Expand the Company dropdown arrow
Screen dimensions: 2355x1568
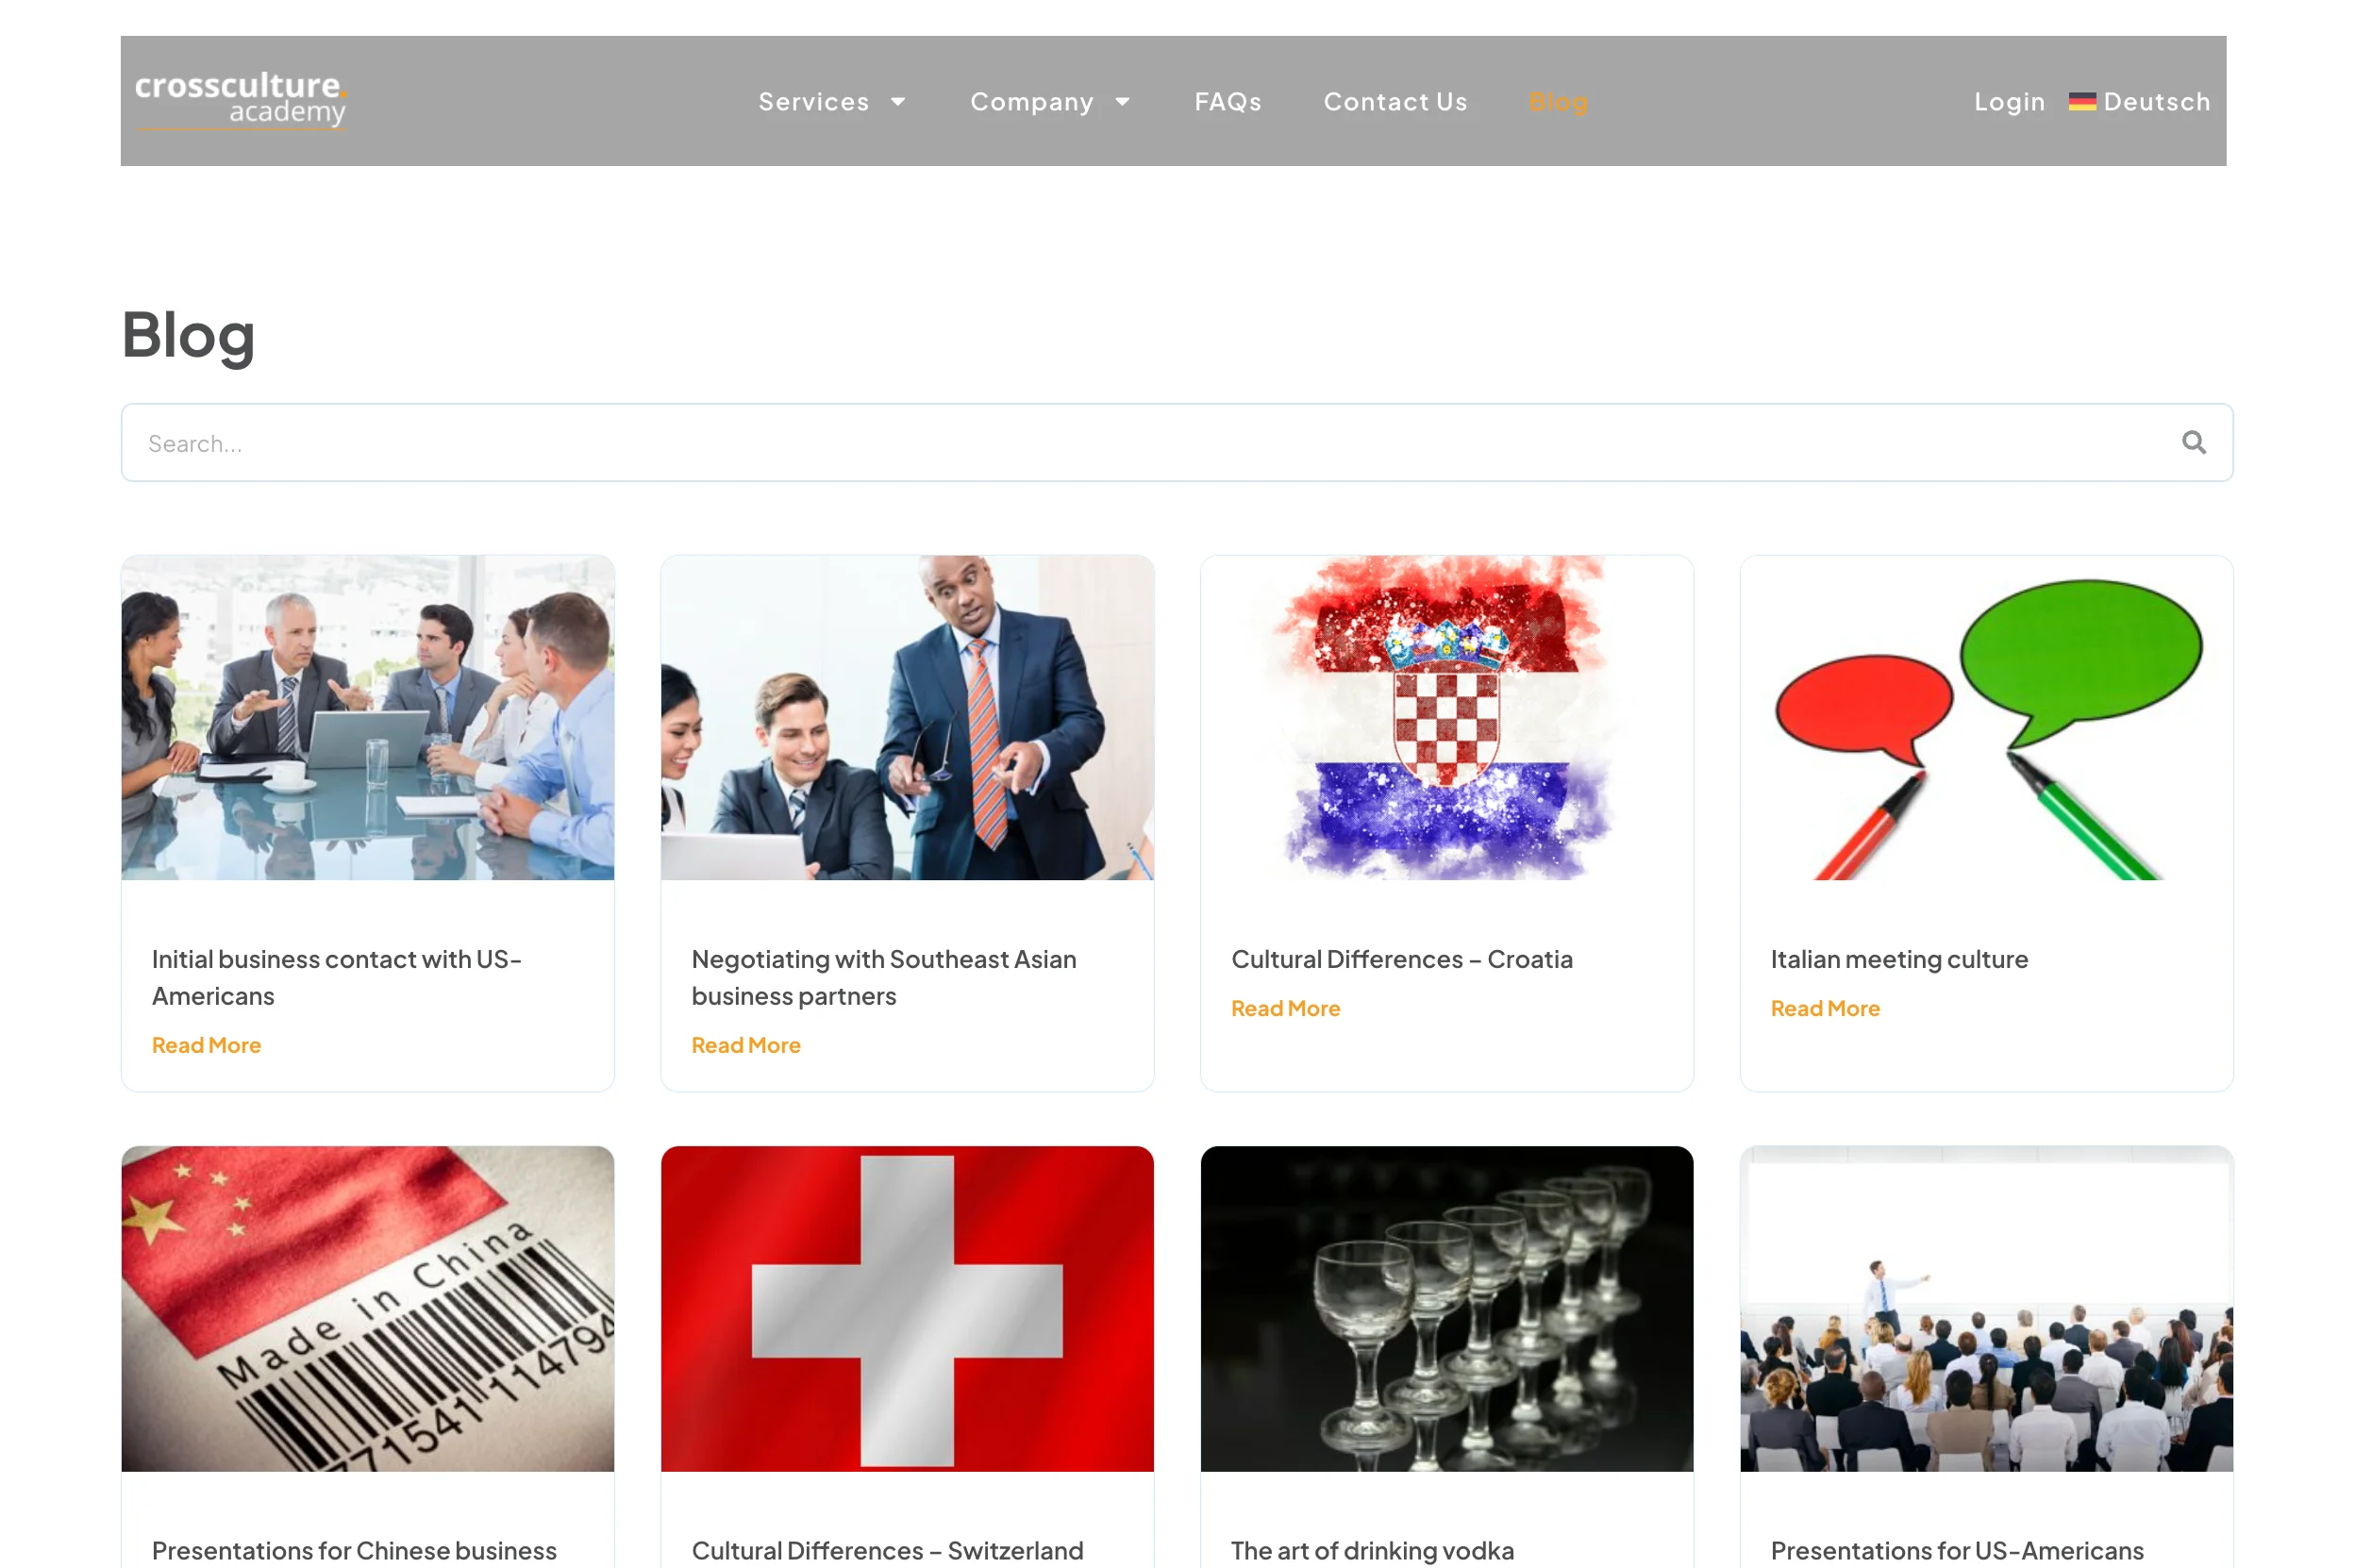1122,102
